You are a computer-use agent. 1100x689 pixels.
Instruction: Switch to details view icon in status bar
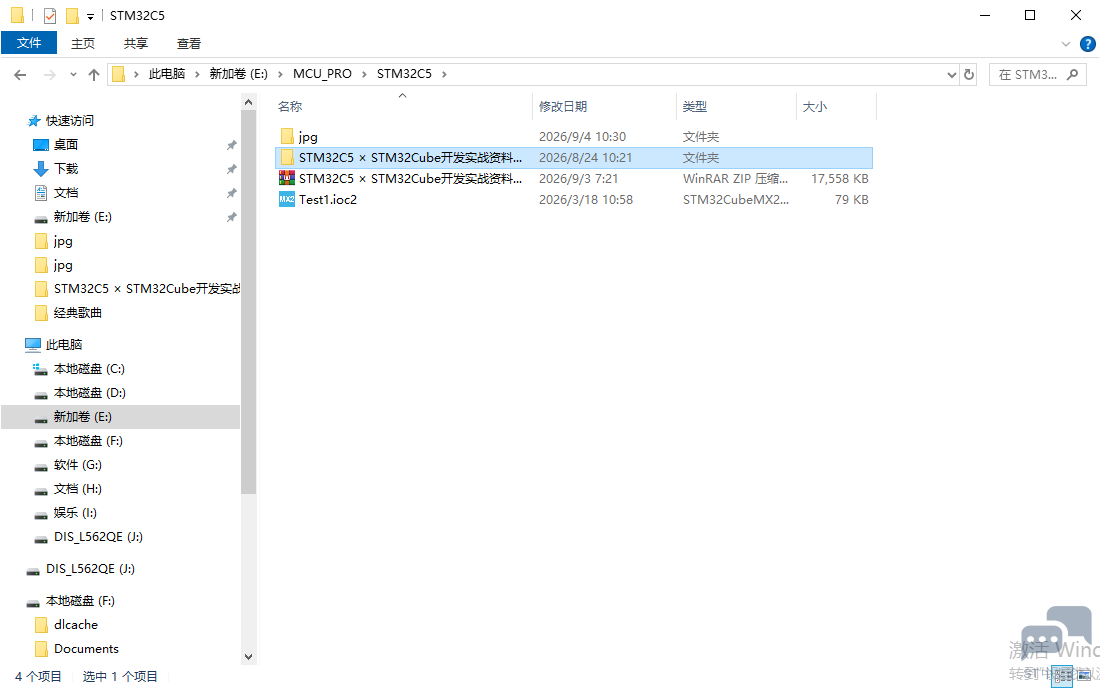point(1062,676)
